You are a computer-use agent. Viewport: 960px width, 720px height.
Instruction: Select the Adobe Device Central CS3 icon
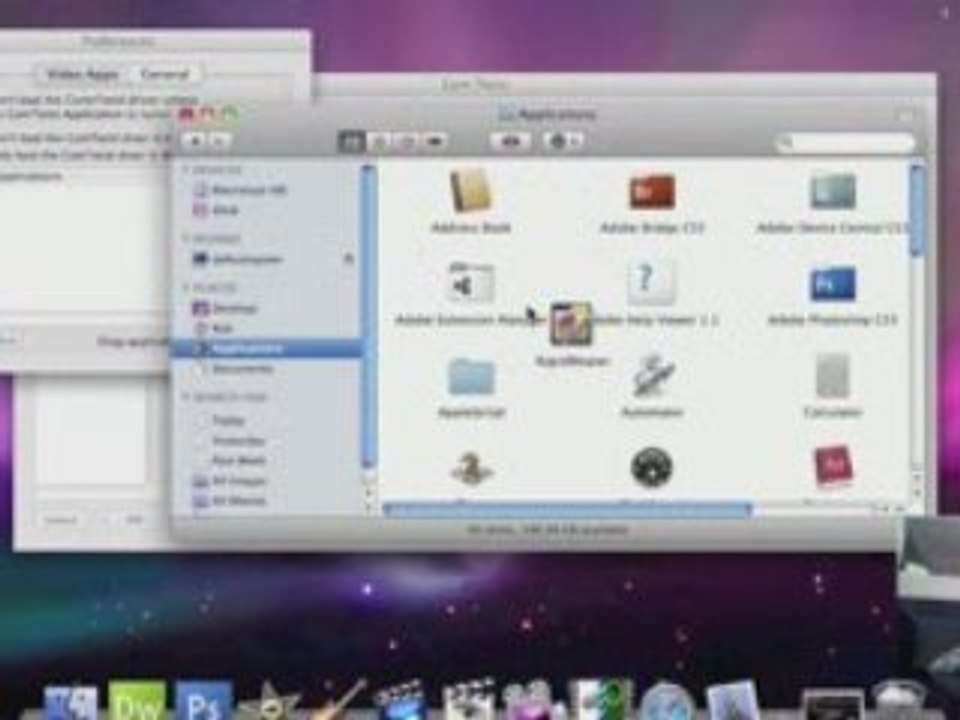833,192
